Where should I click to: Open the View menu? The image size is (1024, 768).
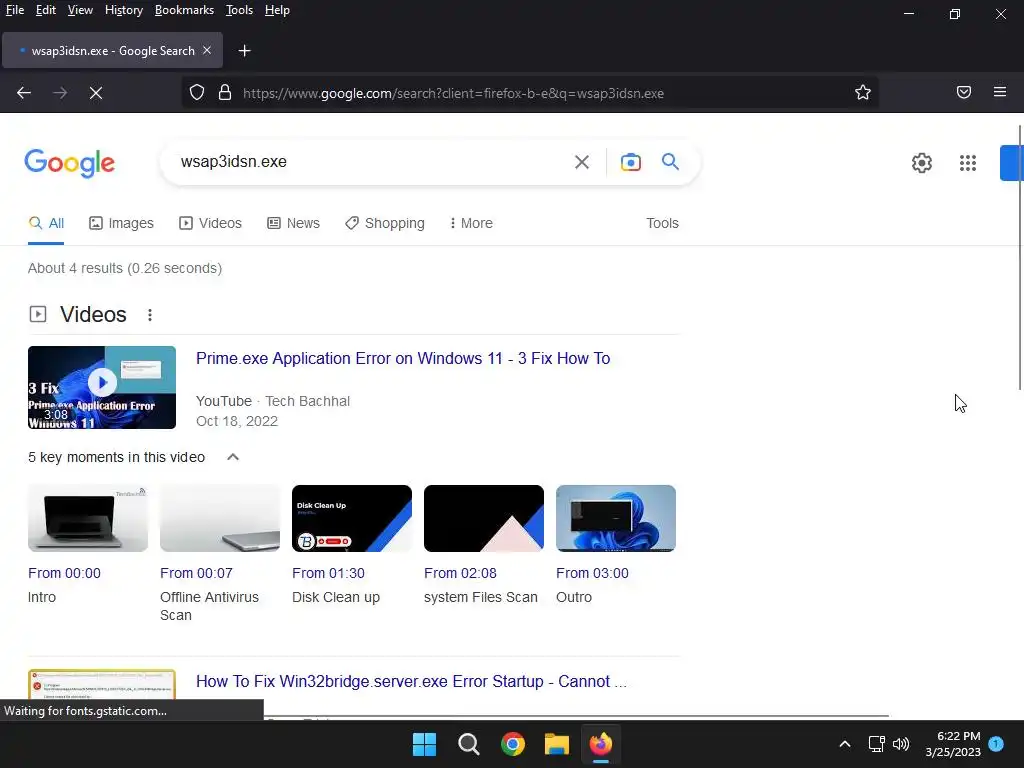(80, 10)
